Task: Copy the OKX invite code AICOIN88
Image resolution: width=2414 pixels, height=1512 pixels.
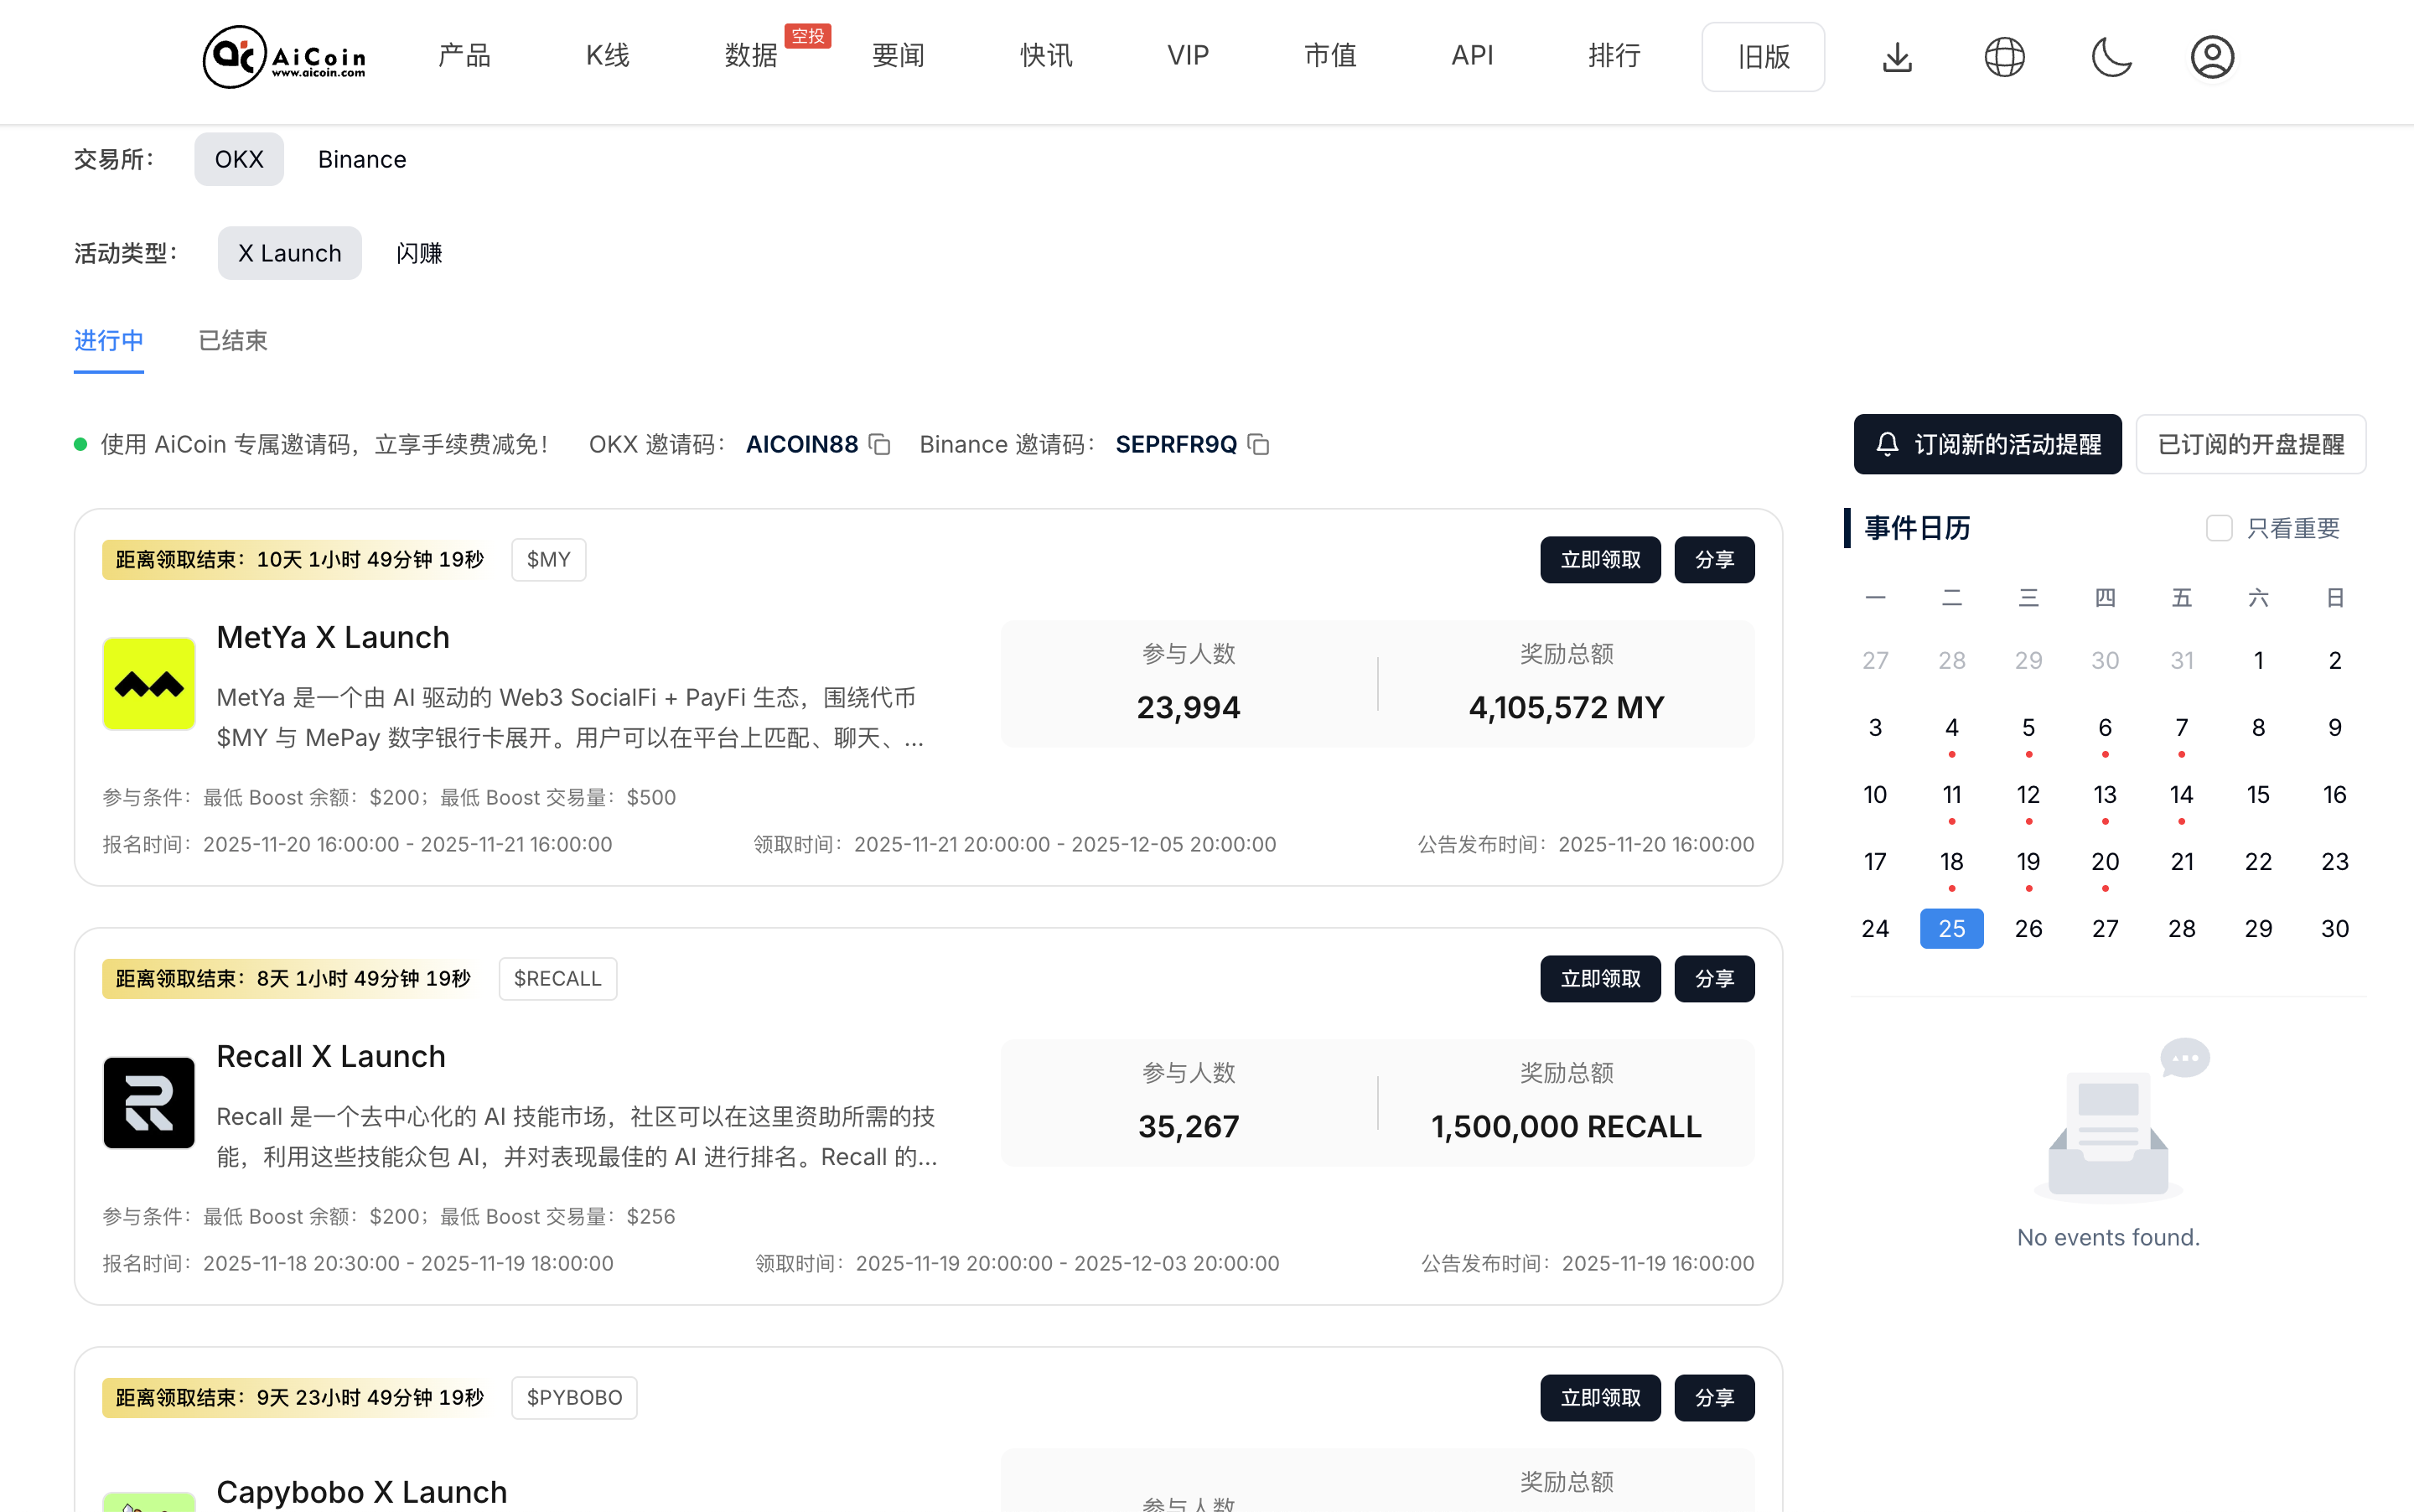Action: pyautogui.click(x=880, y=444)
